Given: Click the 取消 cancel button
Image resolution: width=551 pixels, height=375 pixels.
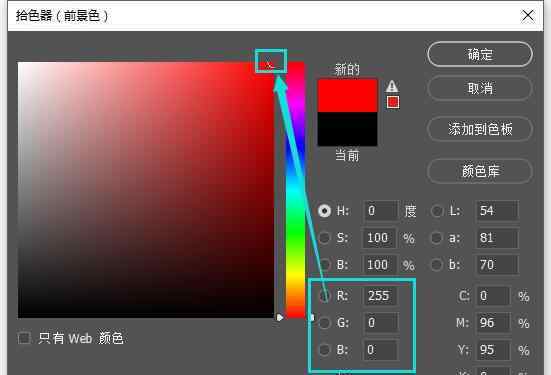Looking at the screenshot, I should click(480, 88).
